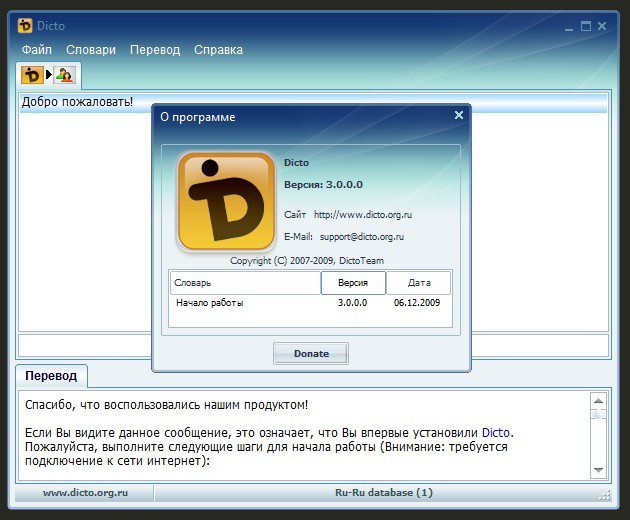Screen dimensions: 630x520
Task: Click the large Dicto logo in the about dialog
Action: click(226, 201)
